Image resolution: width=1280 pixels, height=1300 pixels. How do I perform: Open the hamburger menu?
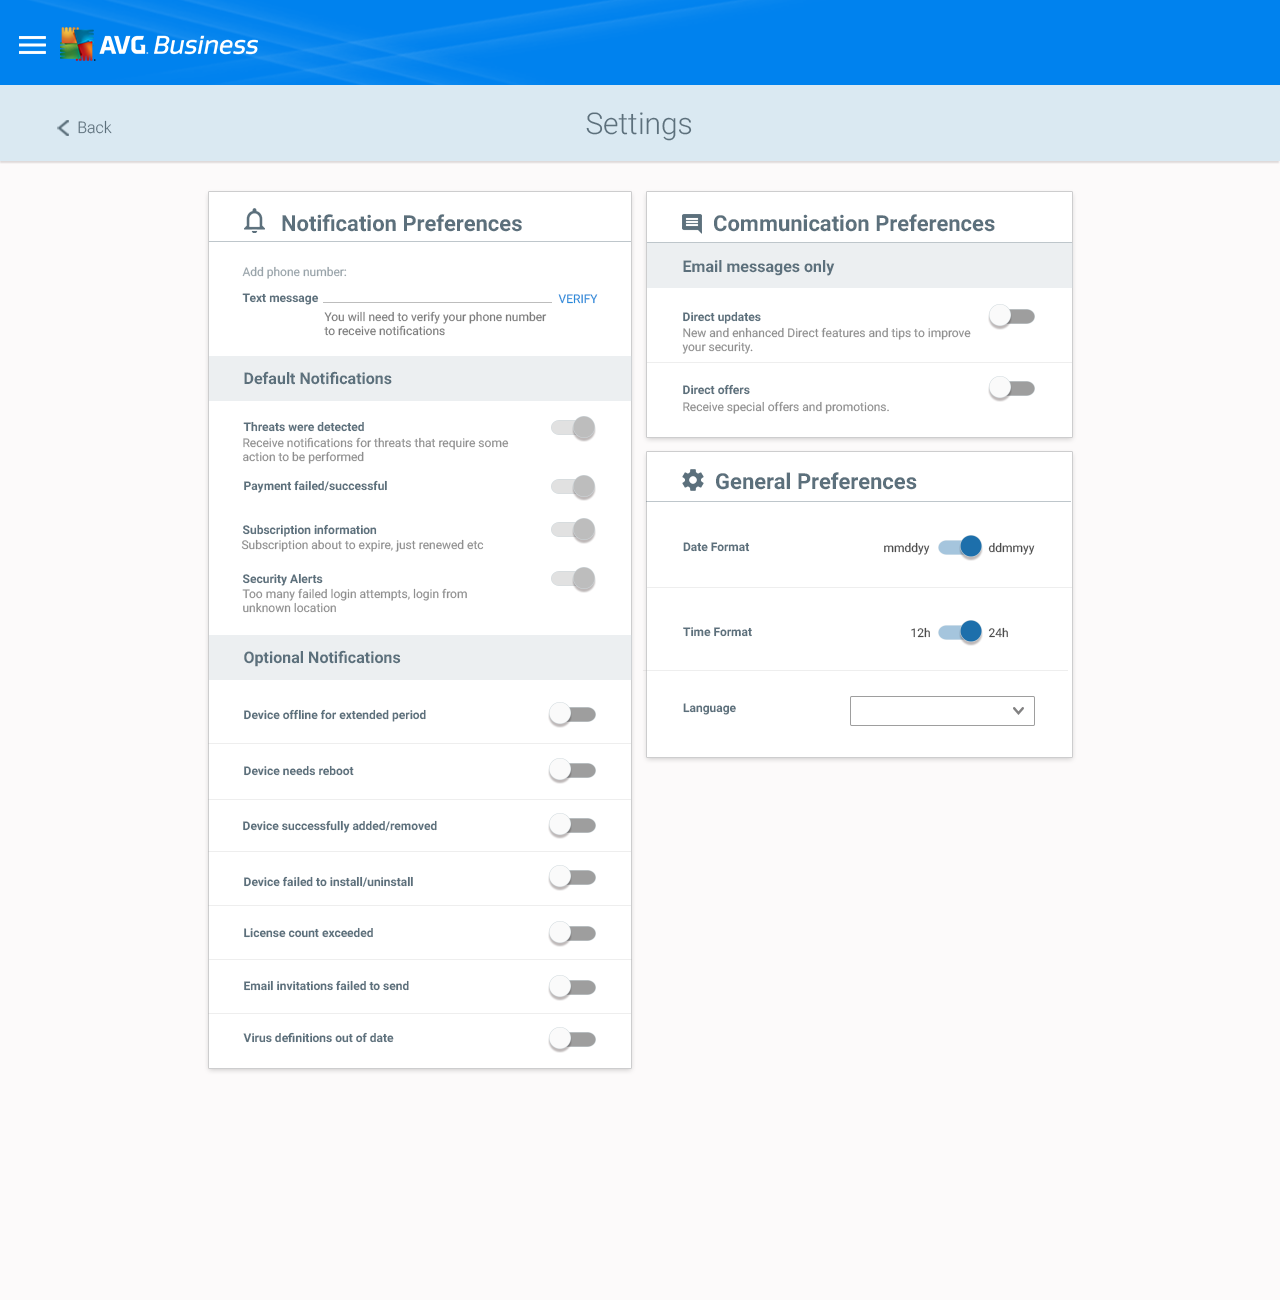pos(33,45)
